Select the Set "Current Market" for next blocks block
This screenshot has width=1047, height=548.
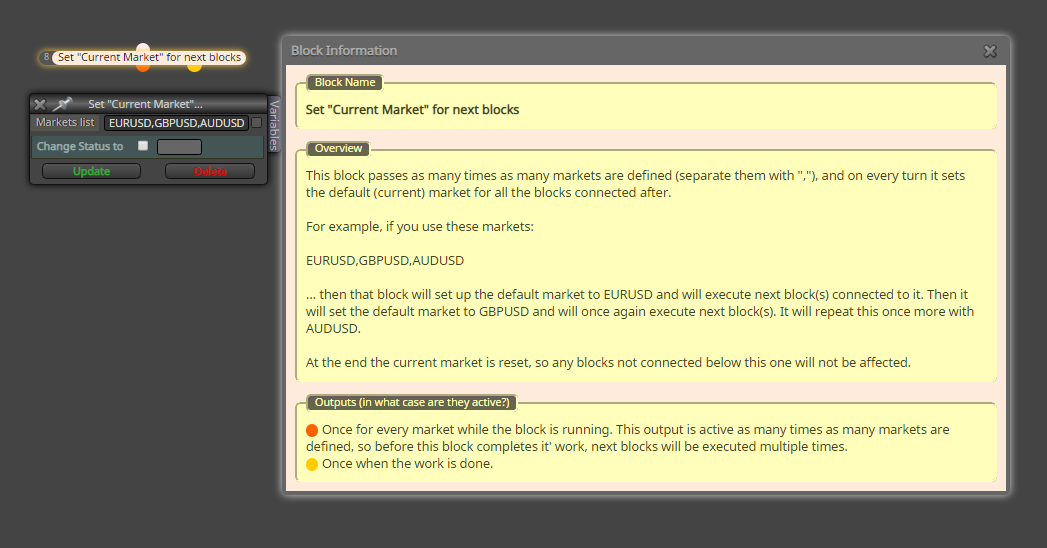[149, 57]
